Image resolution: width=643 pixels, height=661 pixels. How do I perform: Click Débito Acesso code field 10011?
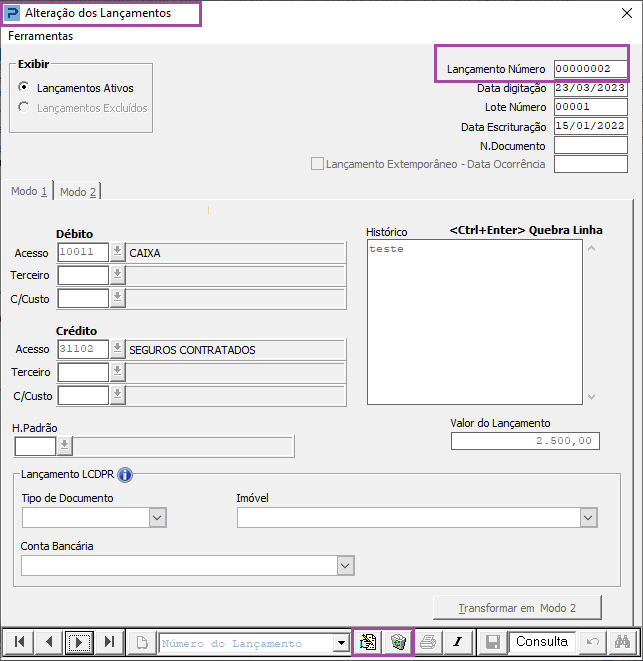coord(83,252)
